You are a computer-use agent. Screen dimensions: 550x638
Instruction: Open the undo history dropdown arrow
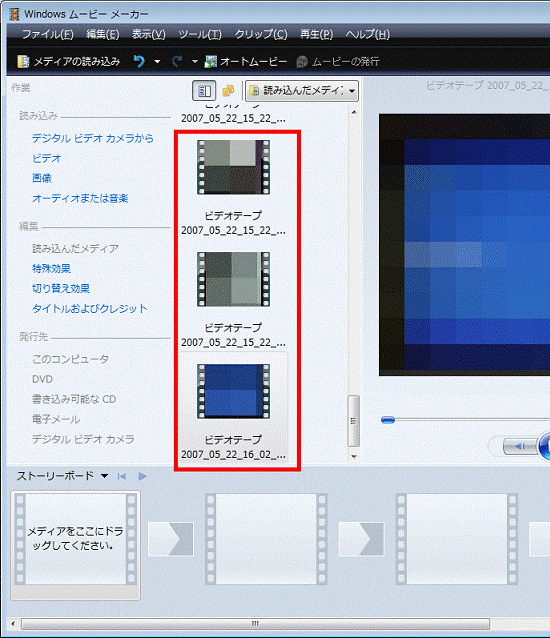pos(157,62)
